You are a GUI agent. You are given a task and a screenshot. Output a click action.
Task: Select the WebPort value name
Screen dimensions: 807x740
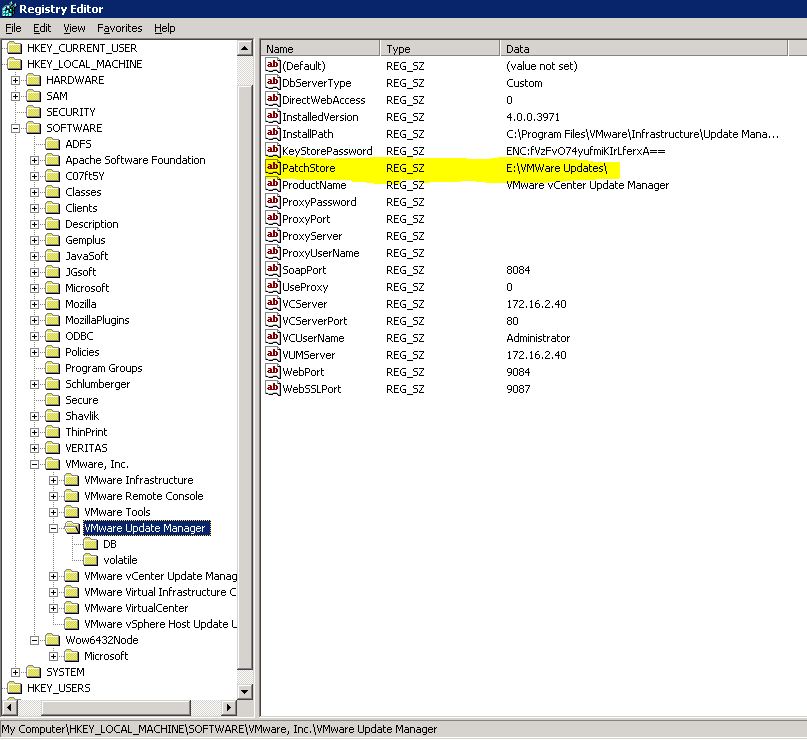coord(303,372)
